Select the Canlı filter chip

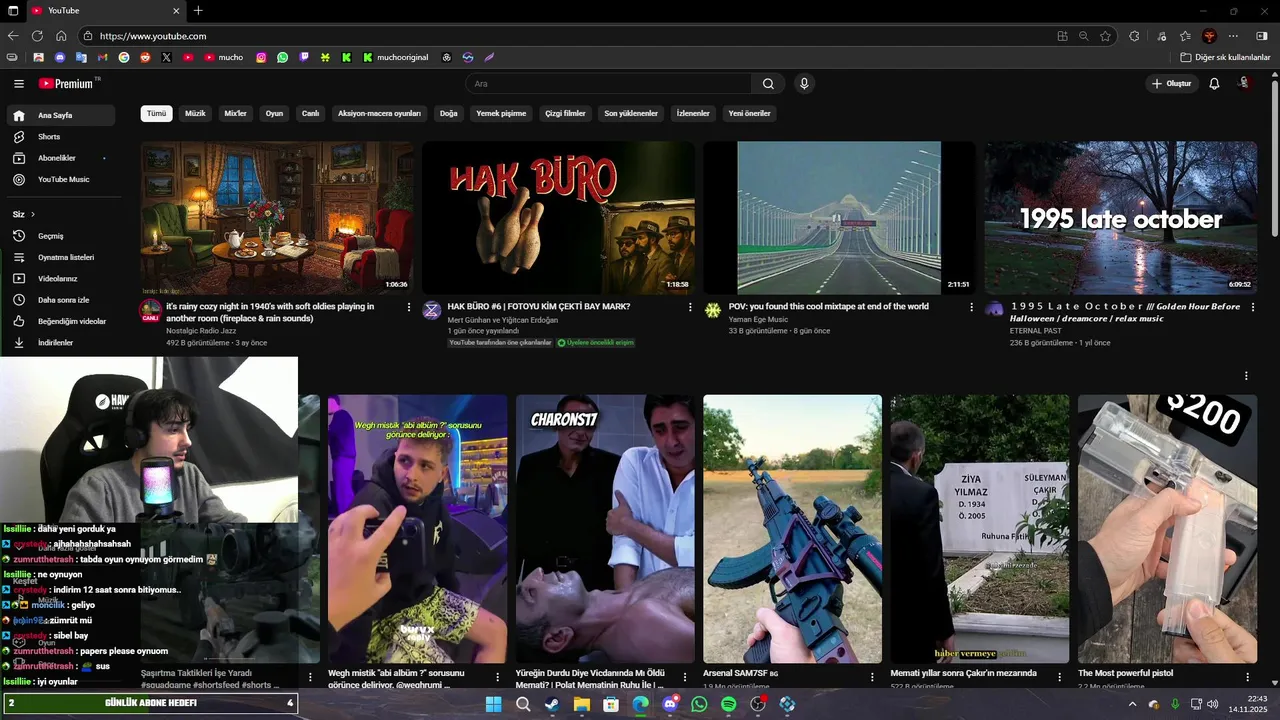click(310, 114)
